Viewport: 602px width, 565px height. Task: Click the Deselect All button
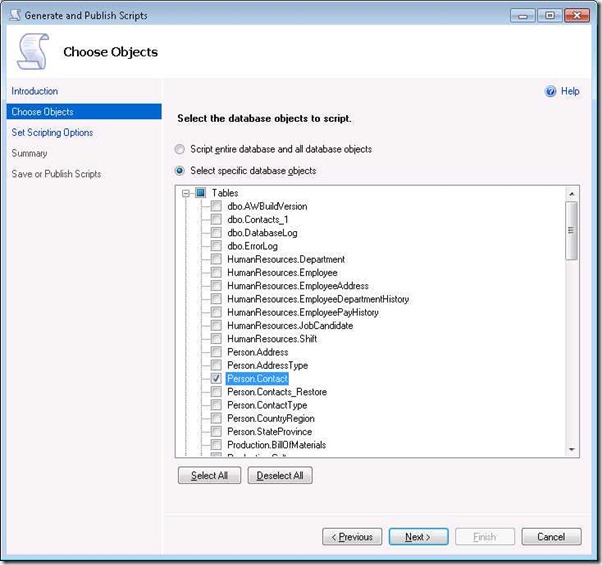pyautogui.click(x=280, y=475)
